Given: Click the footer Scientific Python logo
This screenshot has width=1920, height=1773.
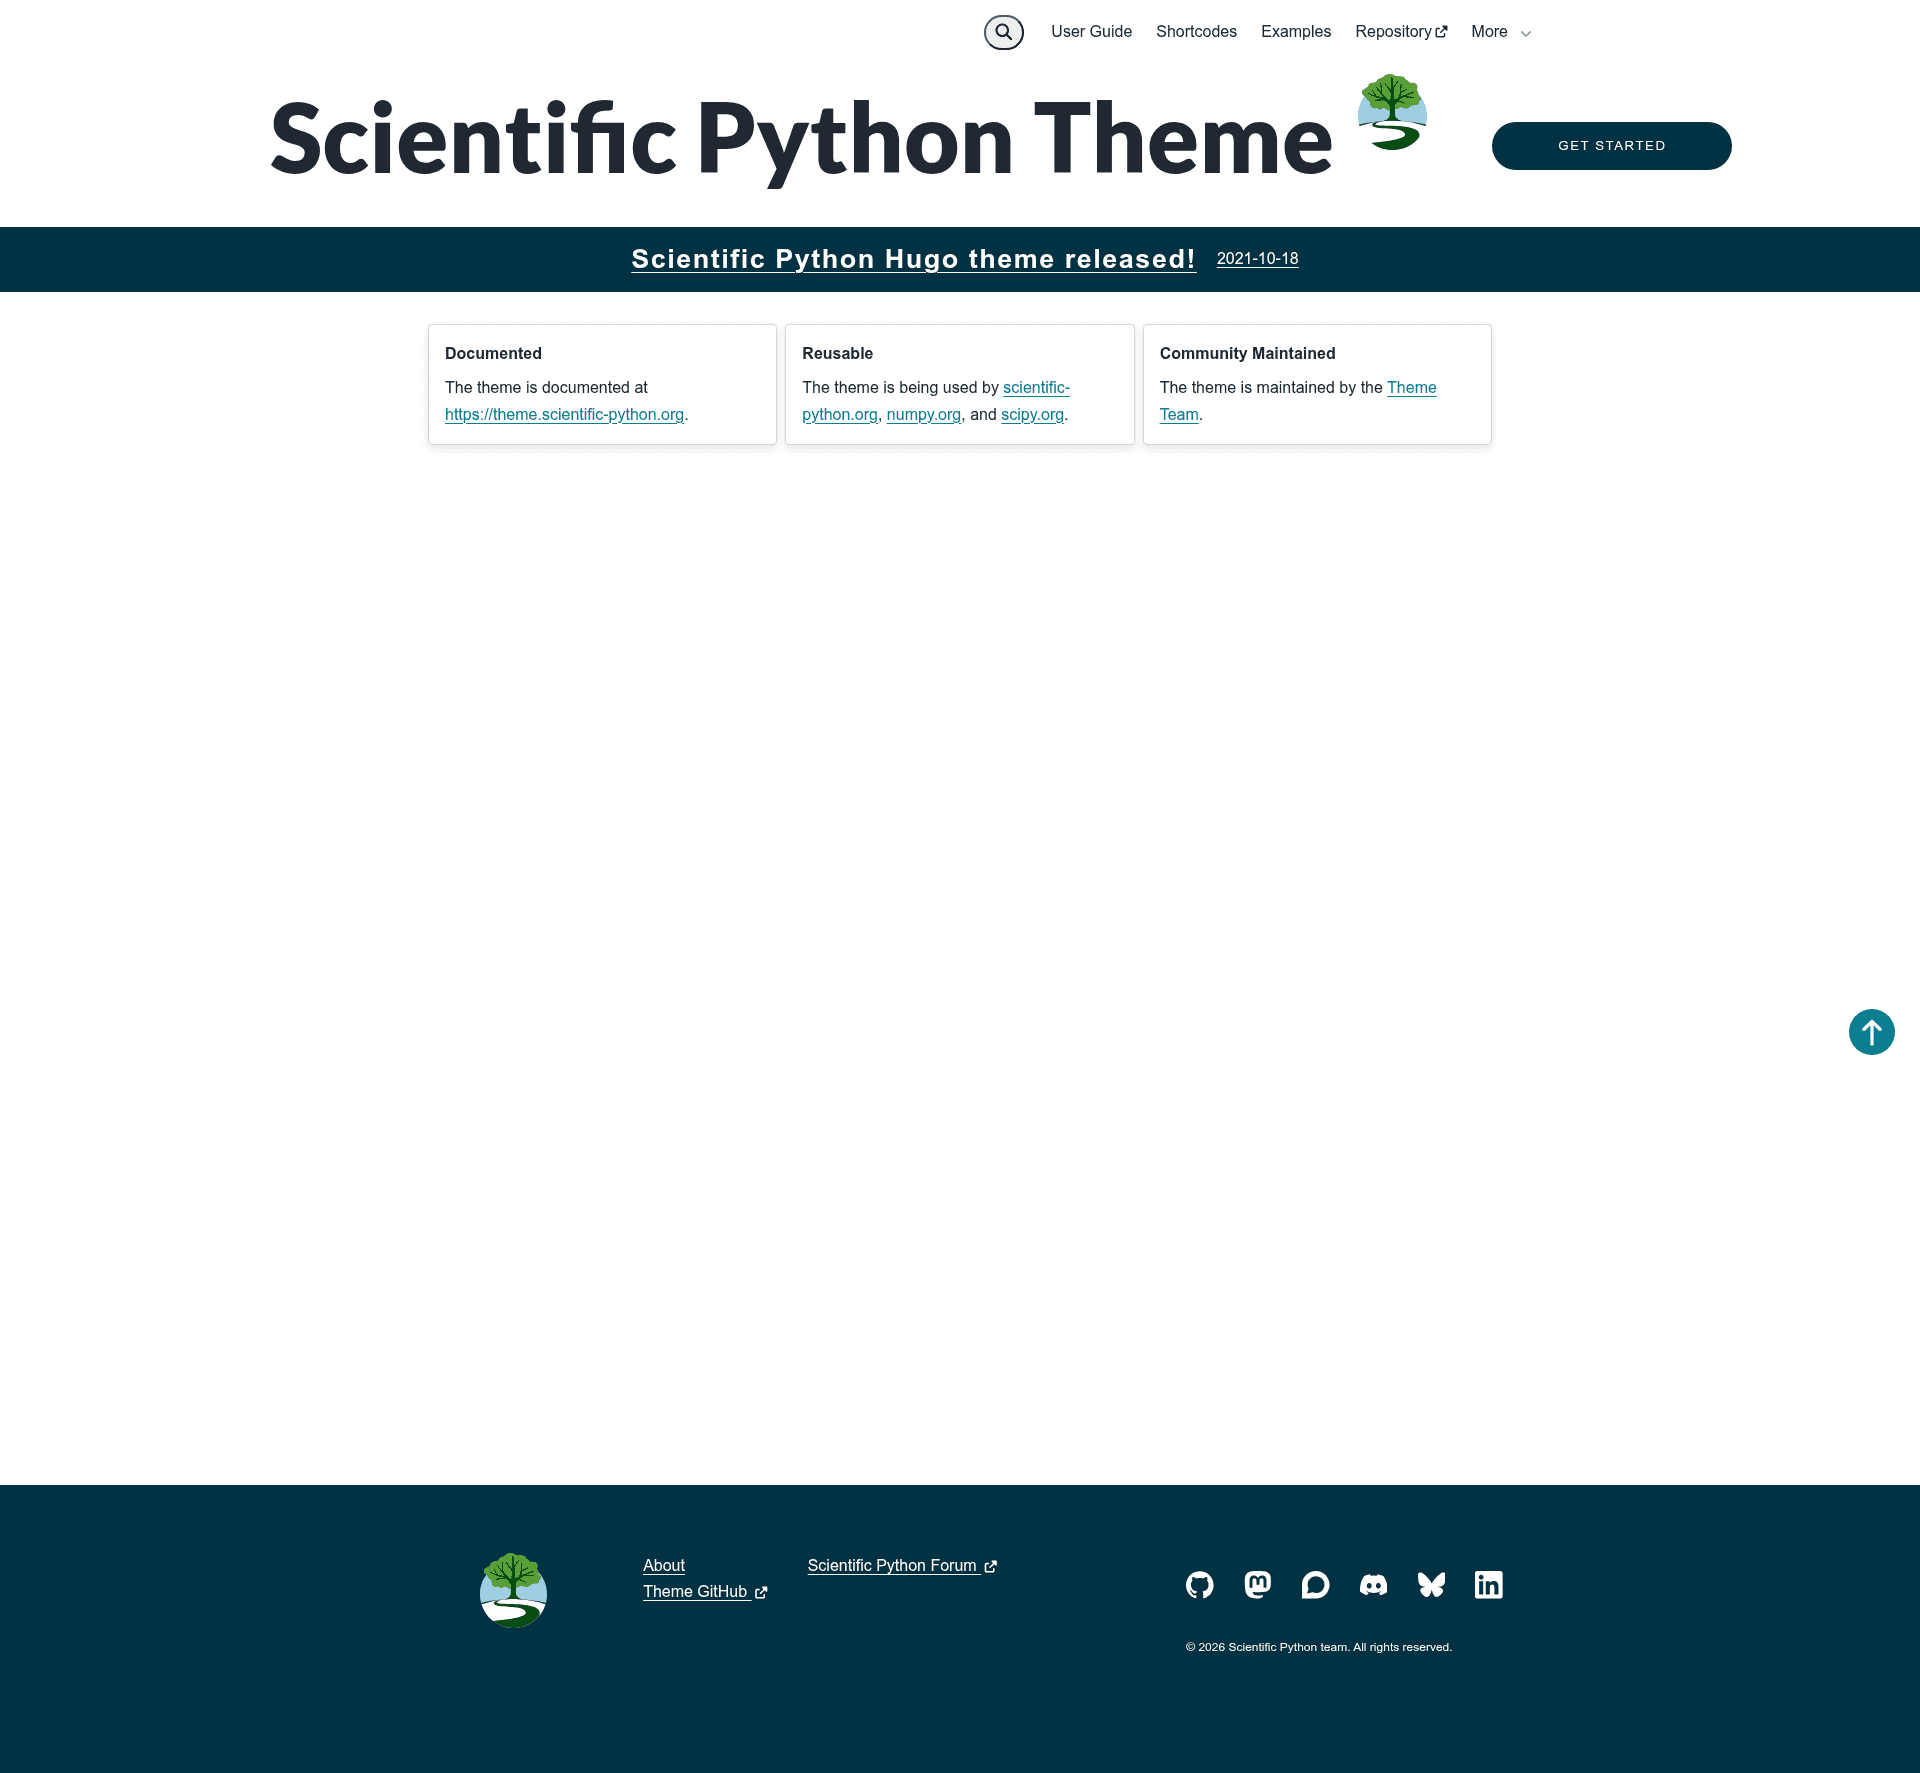Looking at the screenshot, I should [x=513, y=1590].
